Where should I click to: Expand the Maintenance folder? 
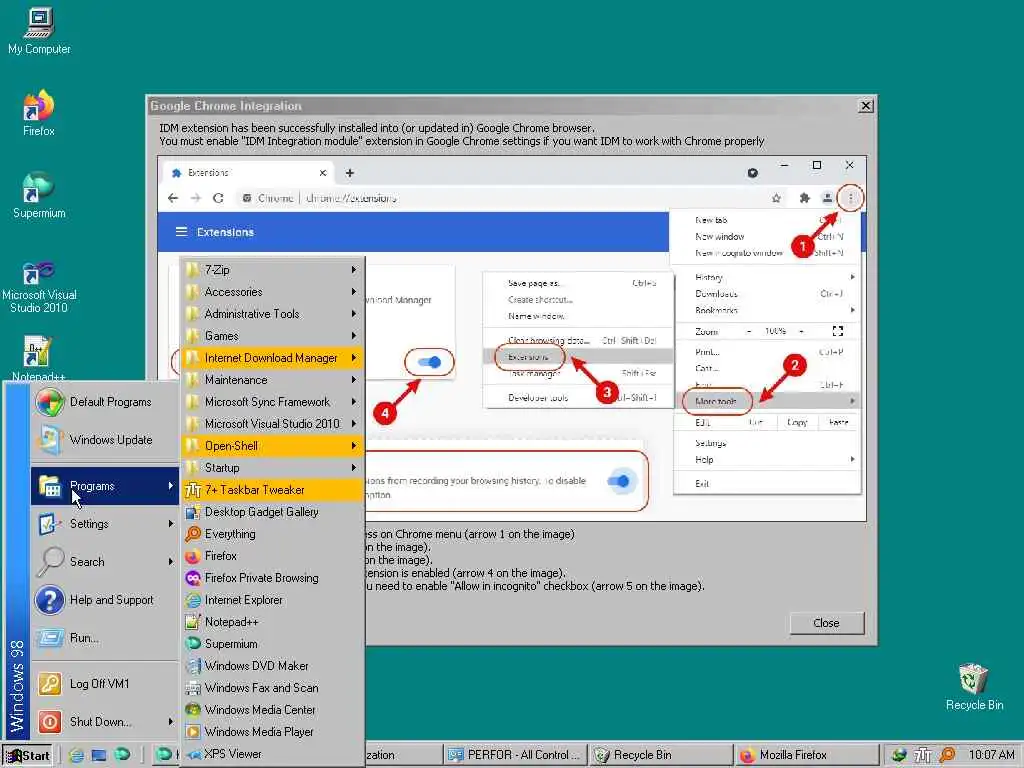pos(272,380)
